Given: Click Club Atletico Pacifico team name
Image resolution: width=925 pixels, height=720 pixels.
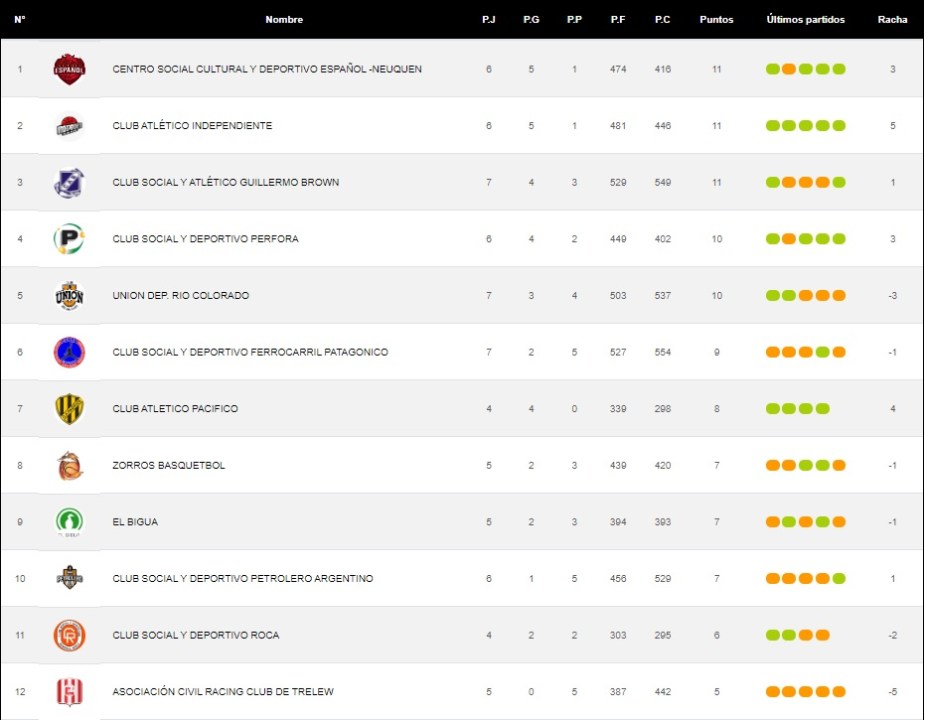Looking at the screenshot, I should point(175,409).
